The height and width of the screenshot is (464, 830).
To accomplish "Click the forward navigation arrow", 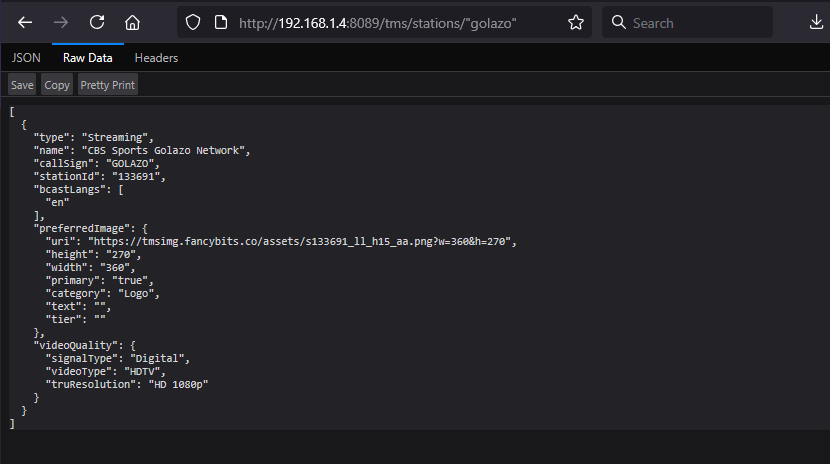I will (x=61, y=22).
